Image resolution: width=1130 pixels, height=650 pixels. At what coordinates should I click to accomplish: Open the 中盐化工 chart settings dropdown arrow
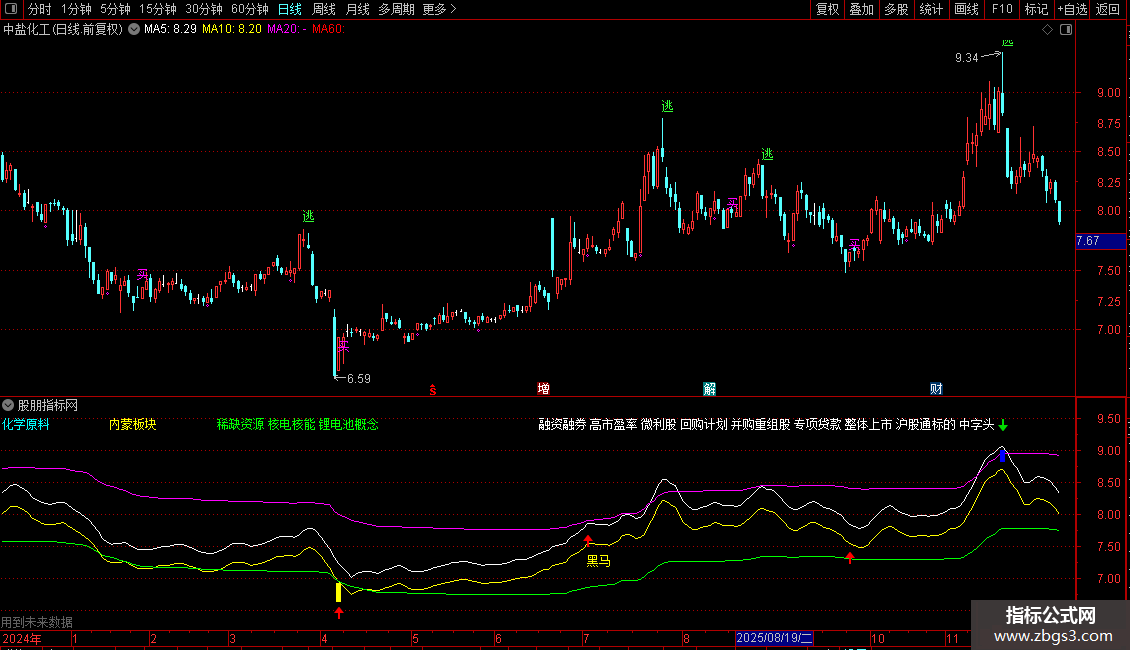[134, 29]
